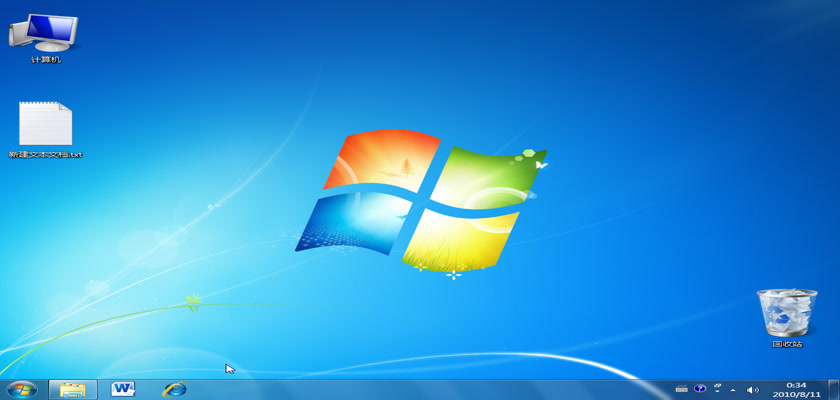Image resolution: width=840 pixels, height=400 pixels.
Task: Launch Internet Explorer from the taskbar
Action: pos(175,389)
